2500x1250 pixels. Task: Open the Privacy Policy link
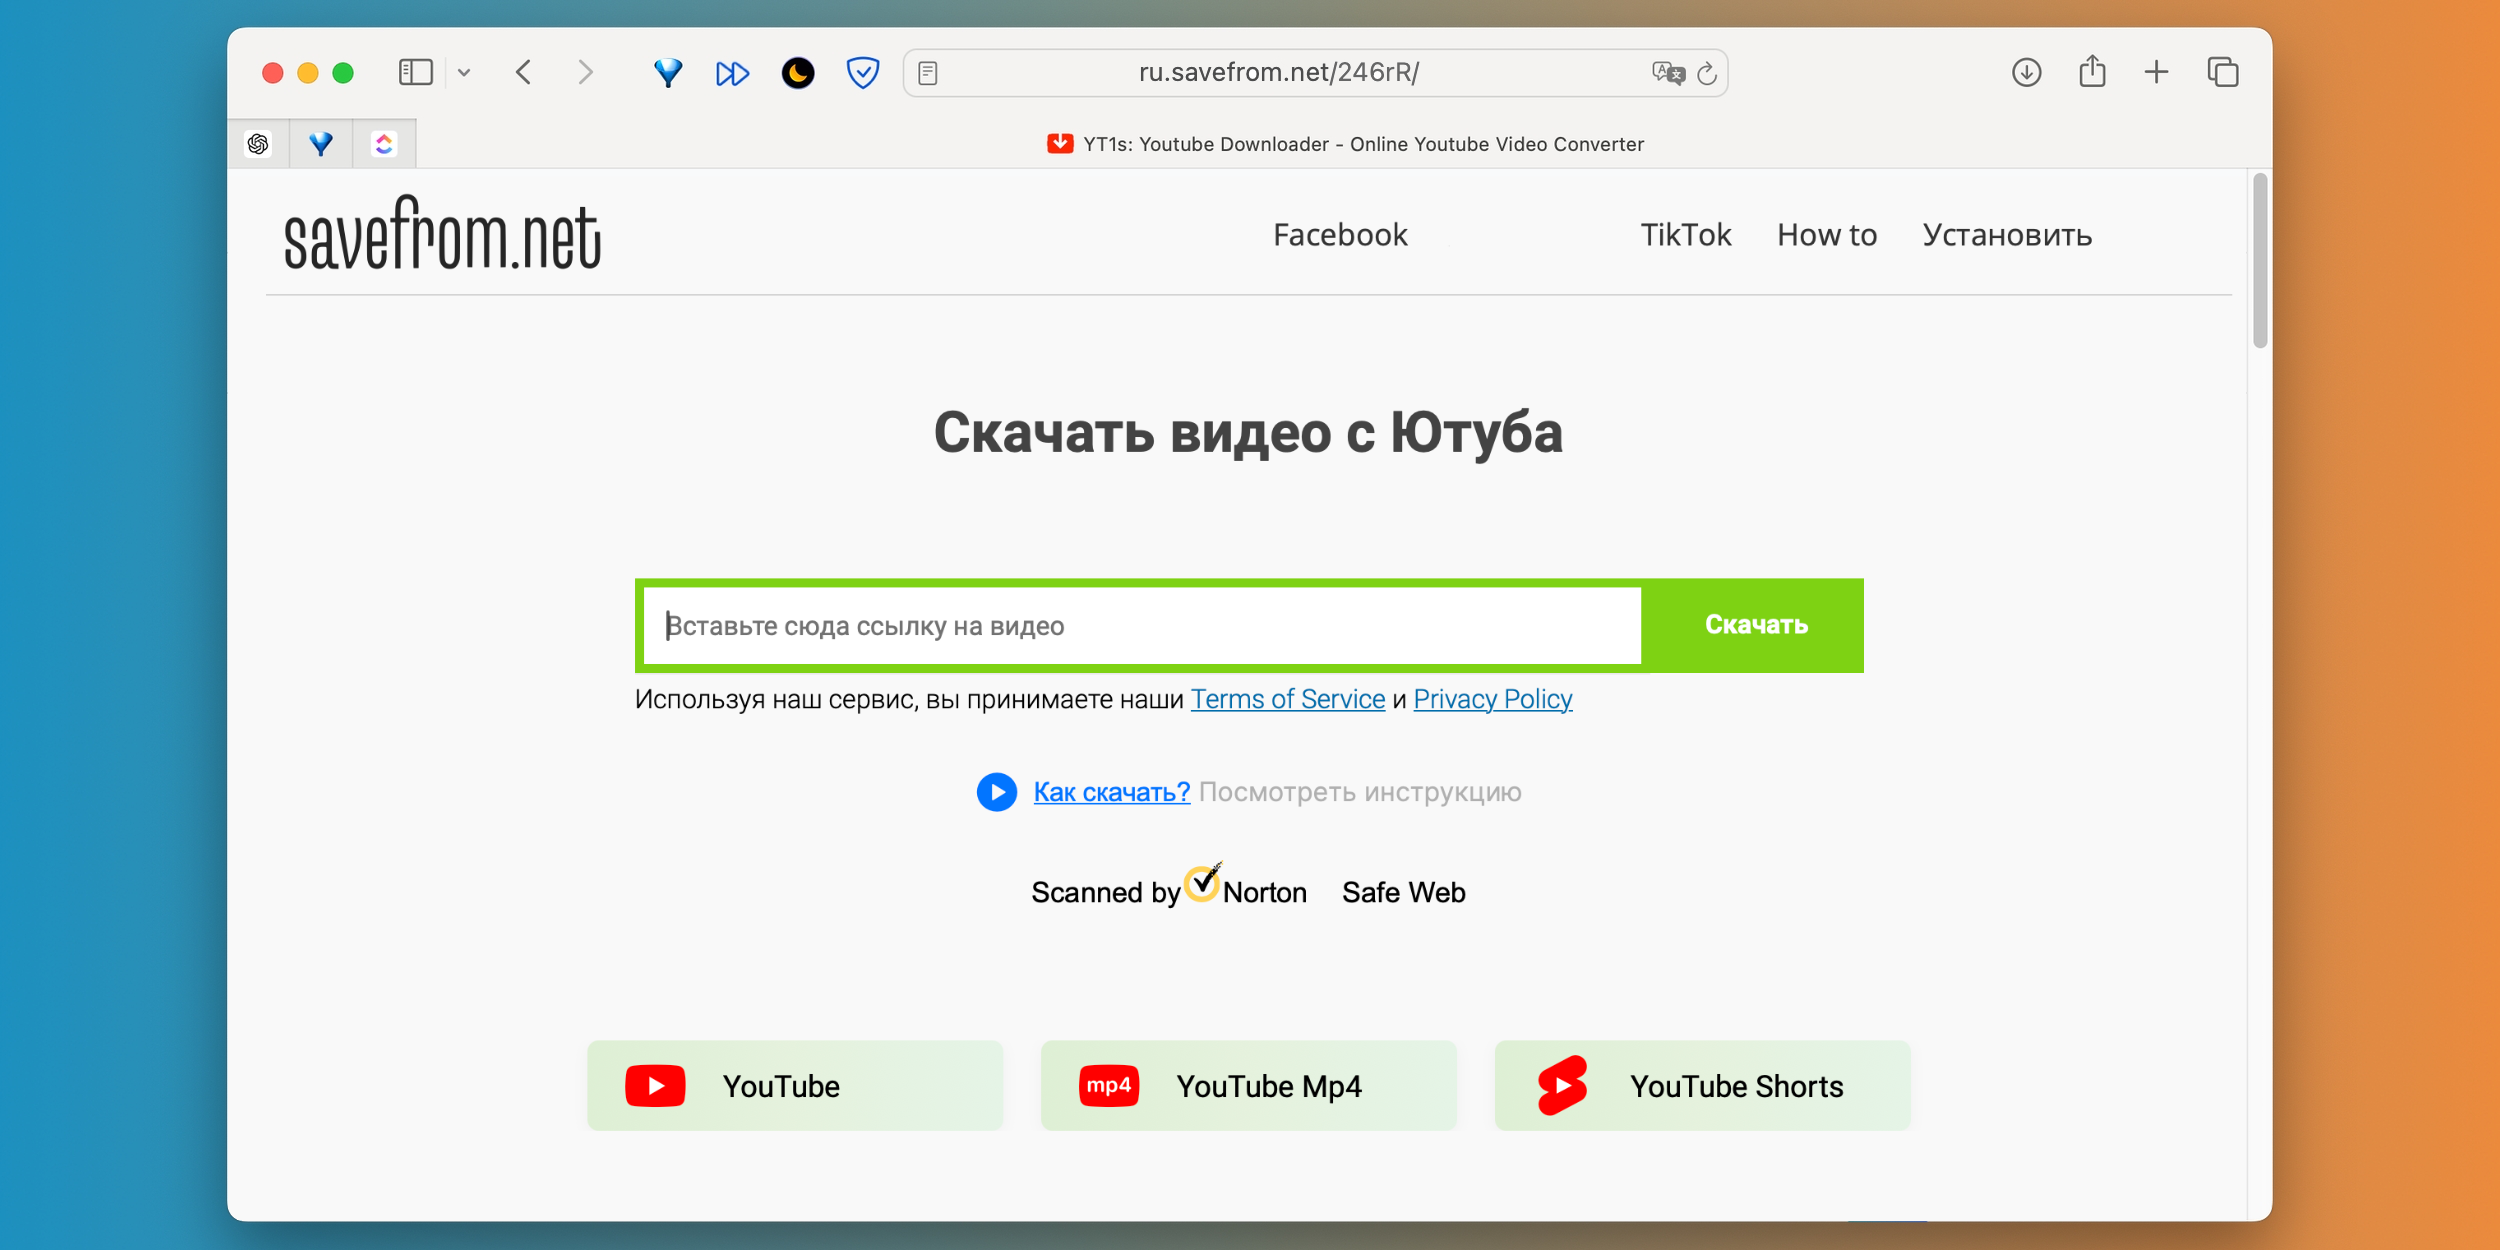click(x=1493, y=699)
